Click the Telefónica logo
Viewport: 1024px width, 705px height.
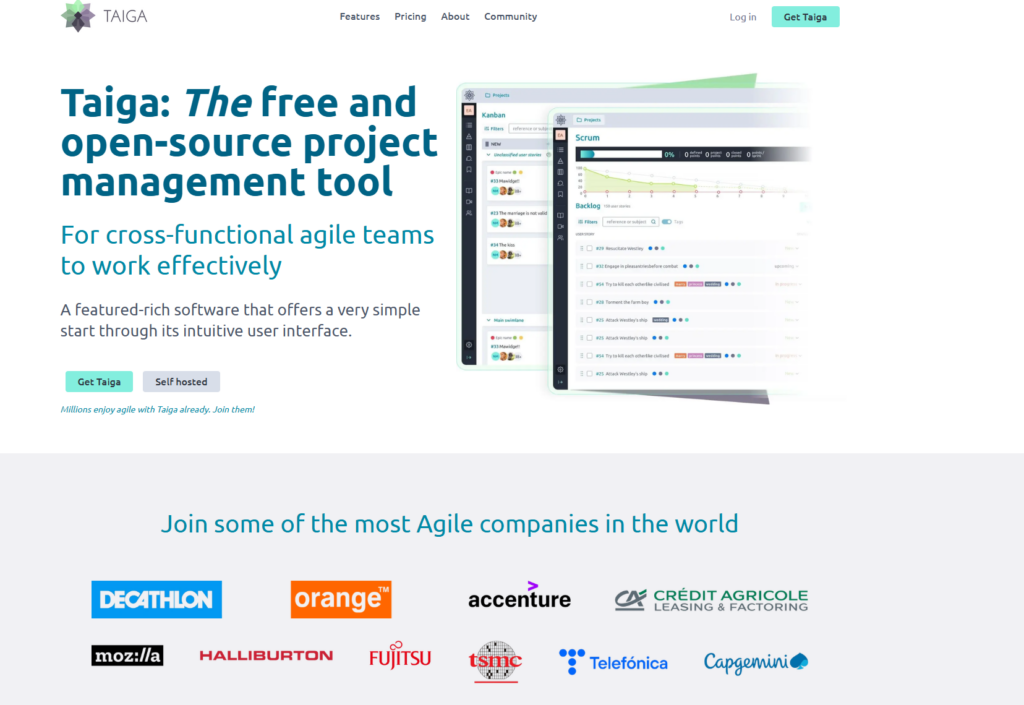coord(613,661)
